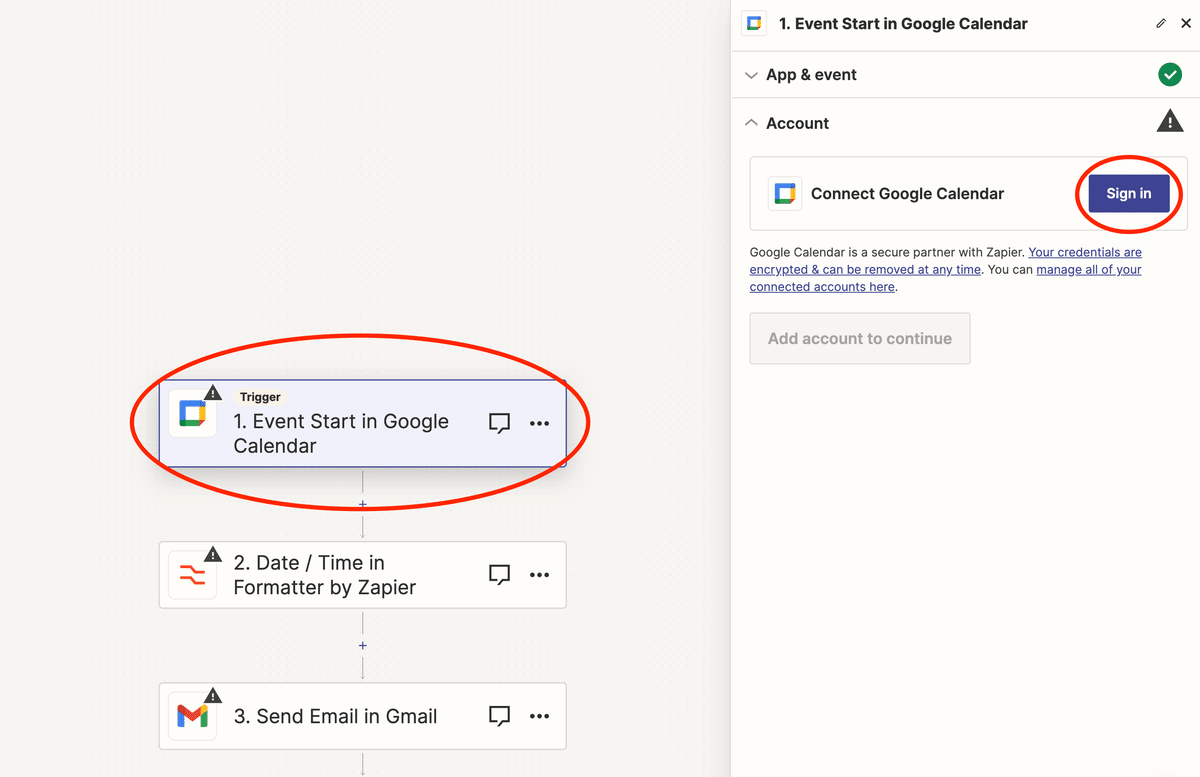1200x777 pixels.
Task: Click the Account warning triangle icon
Action: [1169, 122]
